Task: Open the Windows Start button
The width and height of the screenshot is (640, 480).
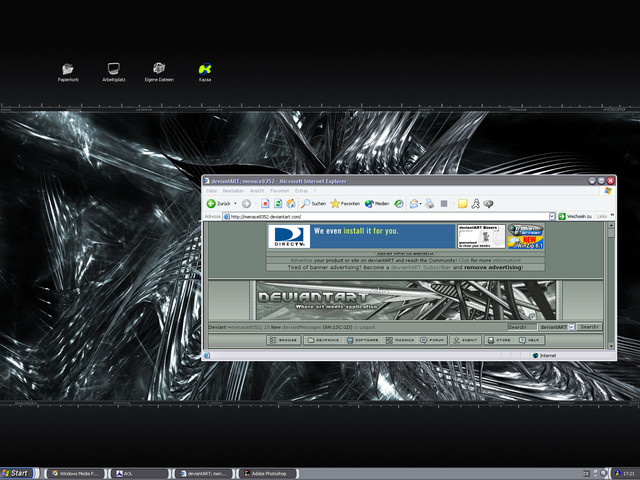Action: 16,473
